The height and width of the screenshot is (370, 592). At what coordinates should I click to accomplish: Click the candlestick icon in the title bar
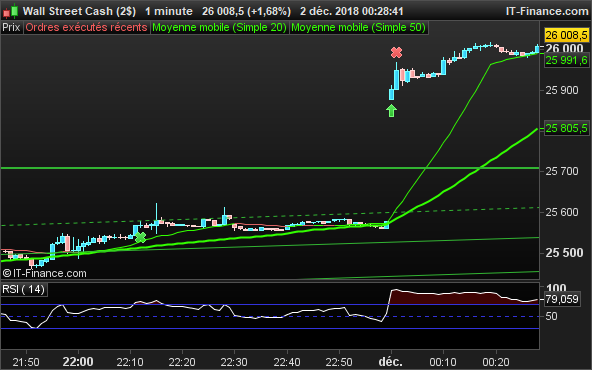click(x=11, y=11)
